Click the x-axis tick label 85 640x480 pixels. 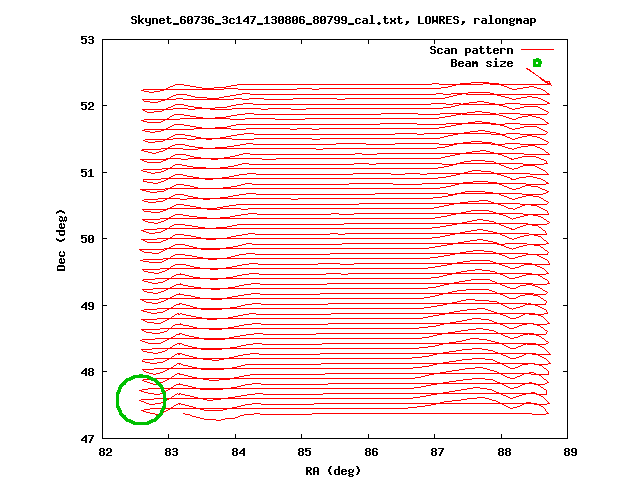(x=304, y=452)
